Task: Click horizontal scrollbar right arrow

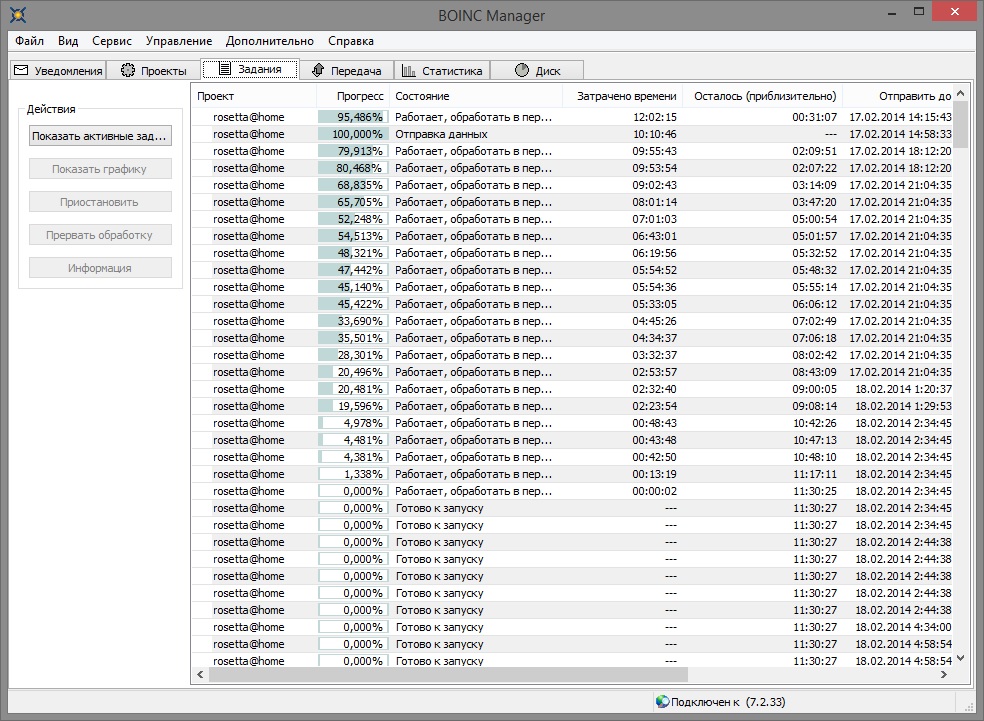Action: pos(944,675)
